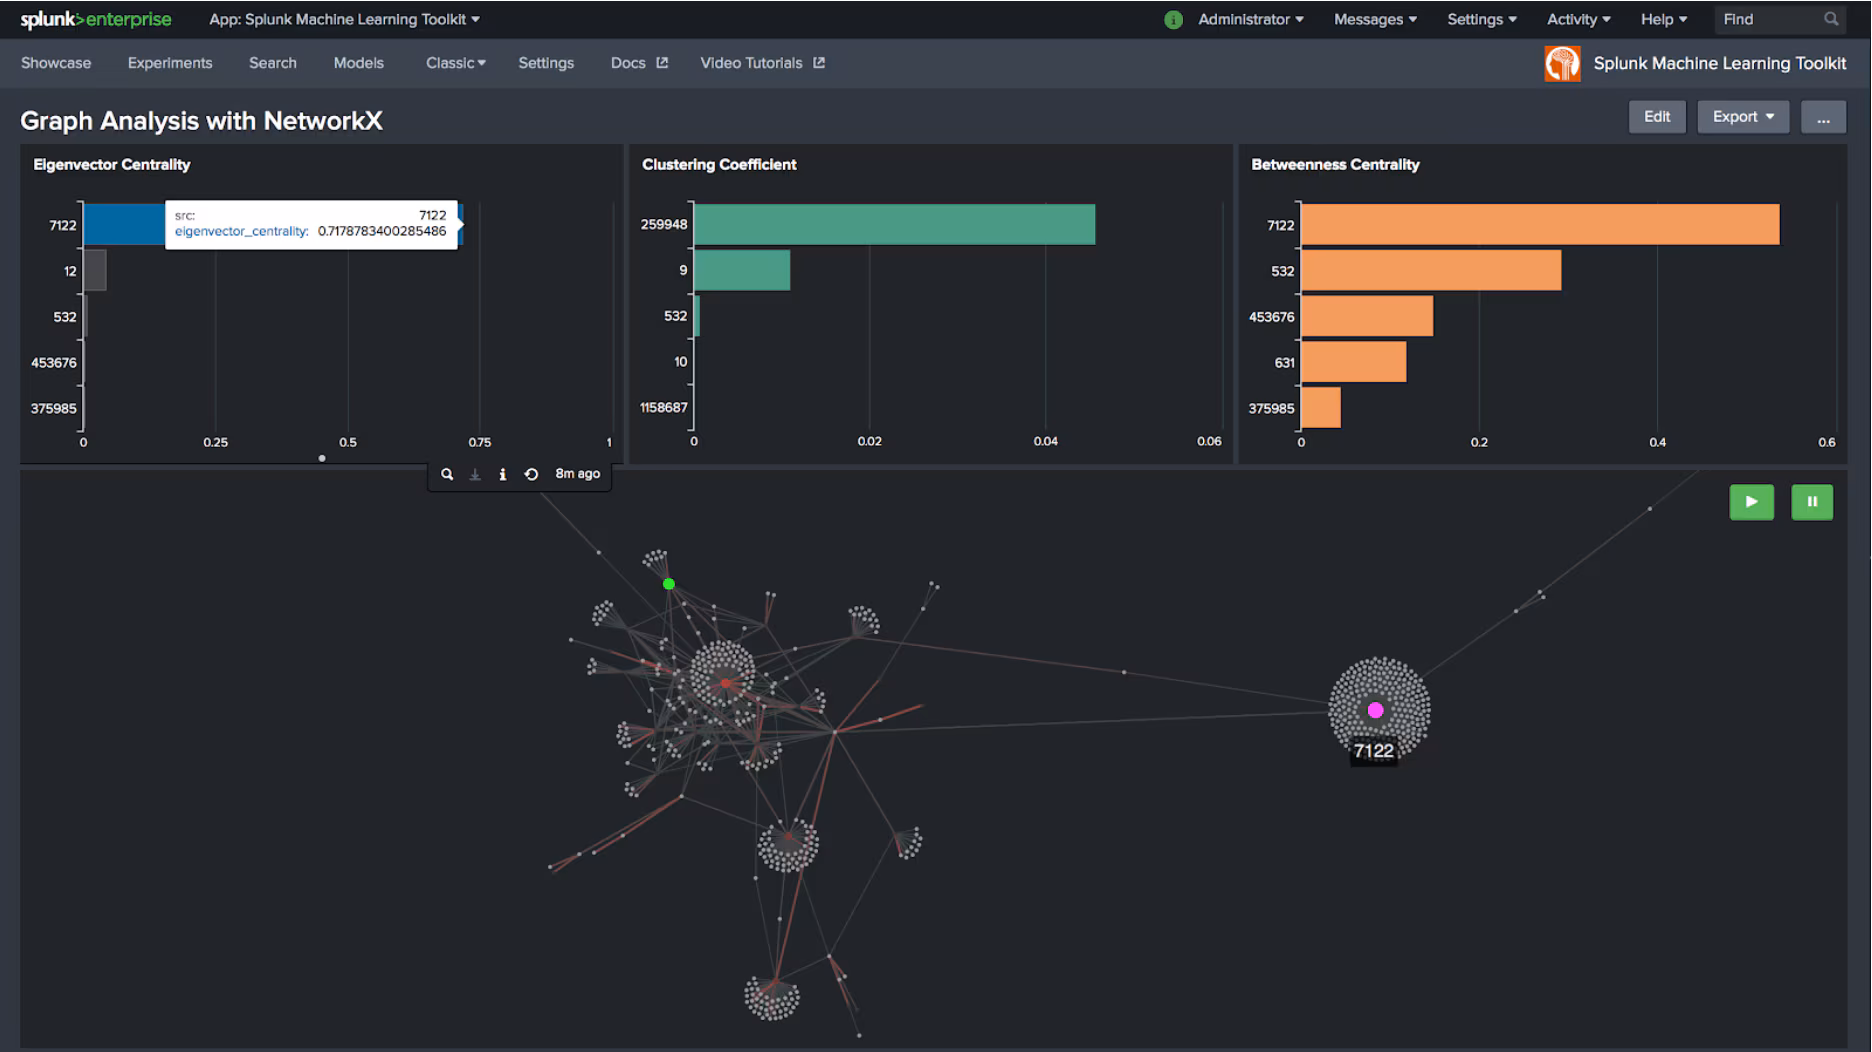Screen dimensions: 1872x1052
Task: Open Video Tutorials link
Action: pos(752,62)
